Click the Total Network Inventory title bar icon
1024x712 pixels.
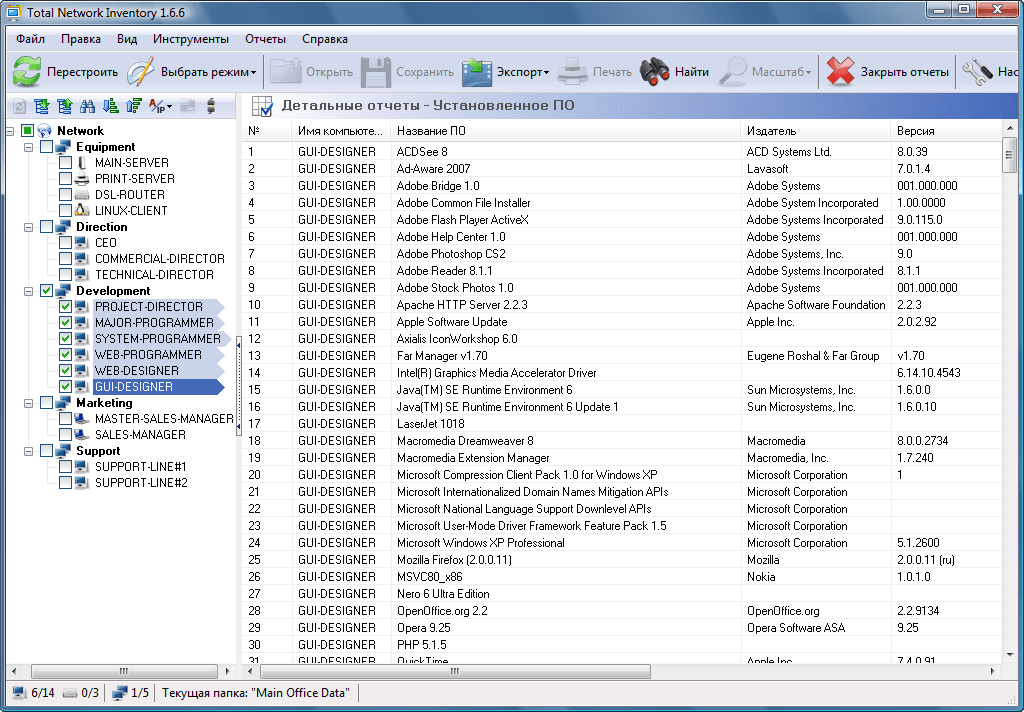tap(14, 12)
